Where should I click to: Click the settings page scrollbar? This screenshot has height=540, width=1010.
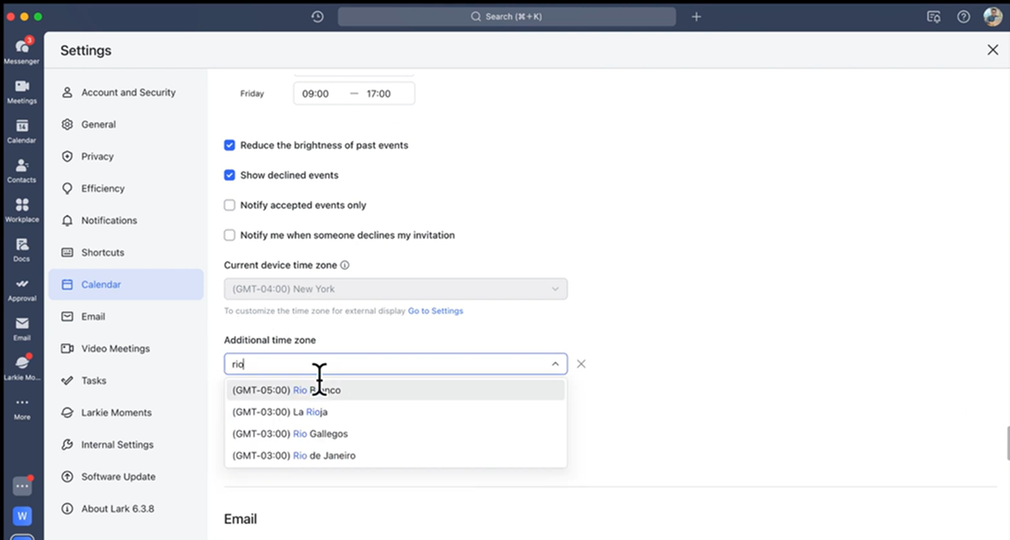tap(1006, 442)
